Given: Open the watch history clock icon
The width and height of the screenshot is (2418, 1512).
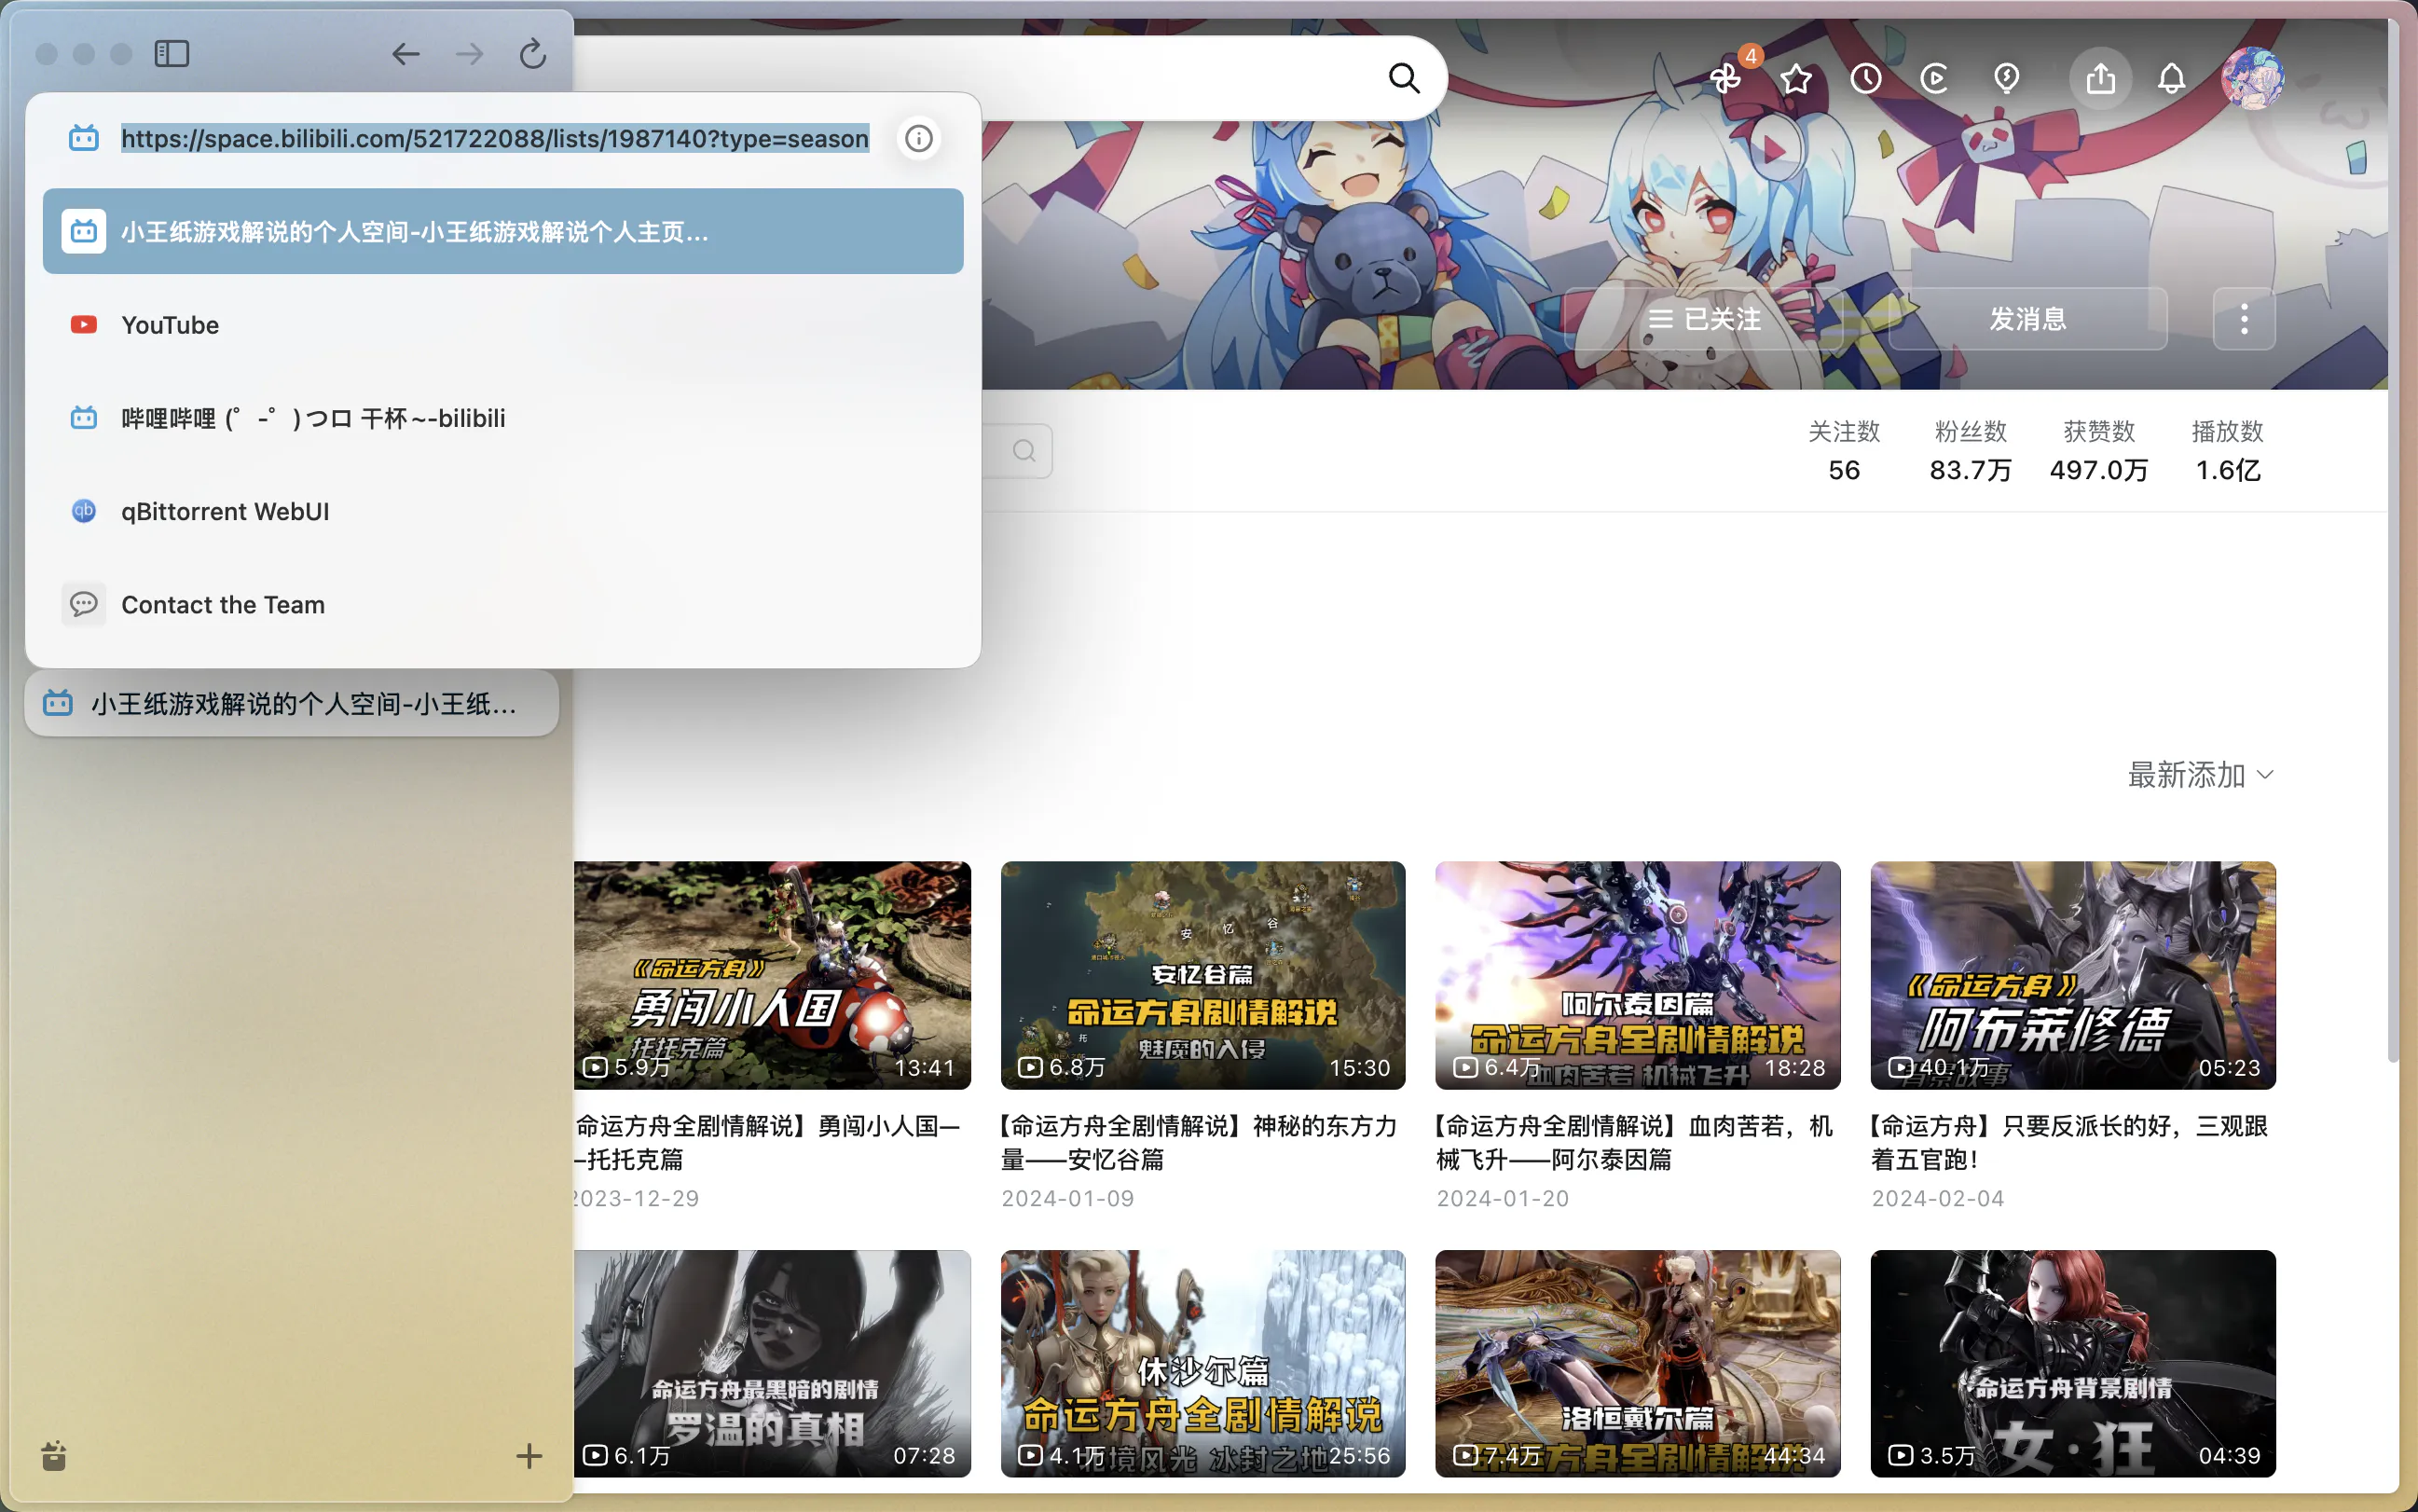Looking at the screenshot, I should pos(1865,78).
